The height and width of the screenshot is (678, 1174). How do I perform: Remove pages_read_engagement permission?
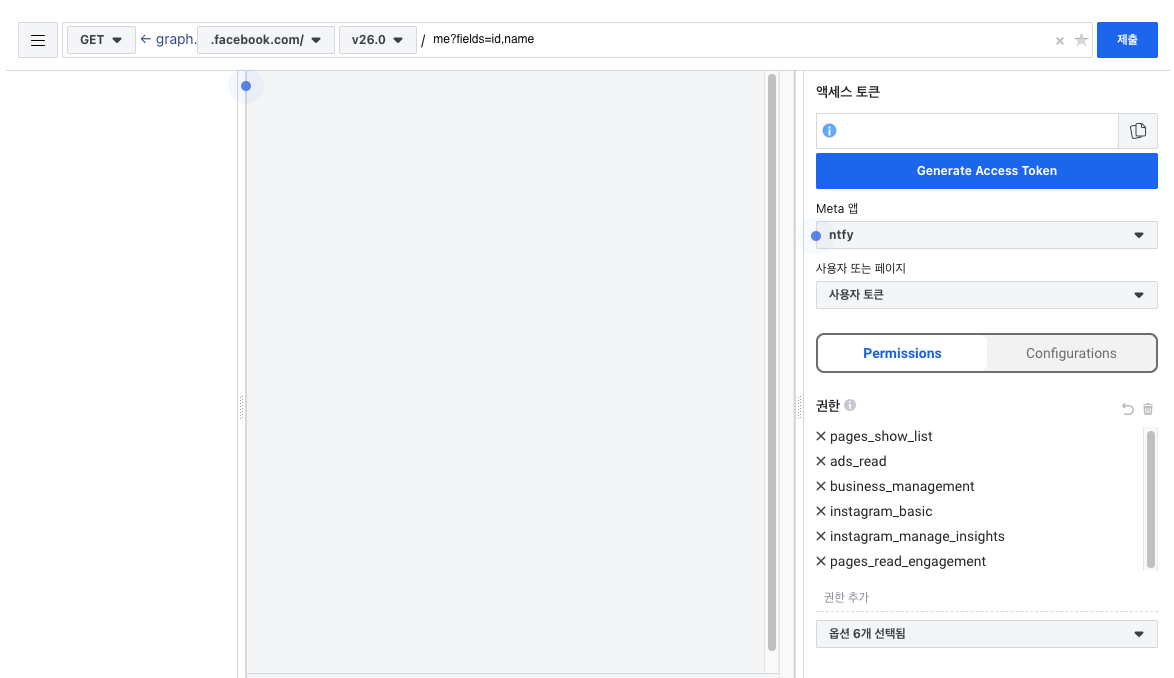point(821,561)
